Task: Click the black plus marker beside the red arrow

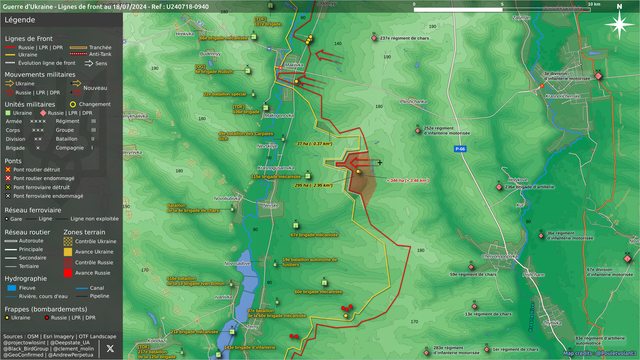Action: click(x=380, y=162)
